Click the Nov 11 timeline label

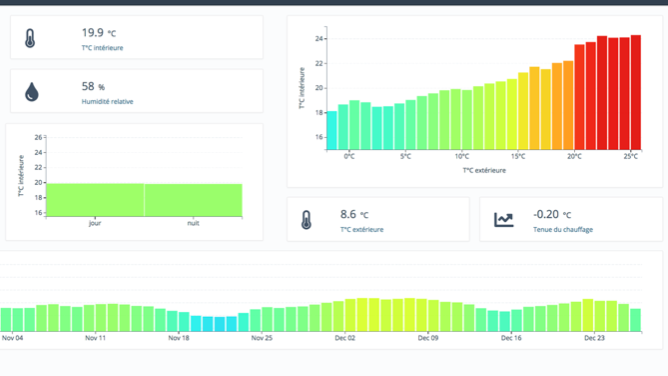tap(95, 338)
